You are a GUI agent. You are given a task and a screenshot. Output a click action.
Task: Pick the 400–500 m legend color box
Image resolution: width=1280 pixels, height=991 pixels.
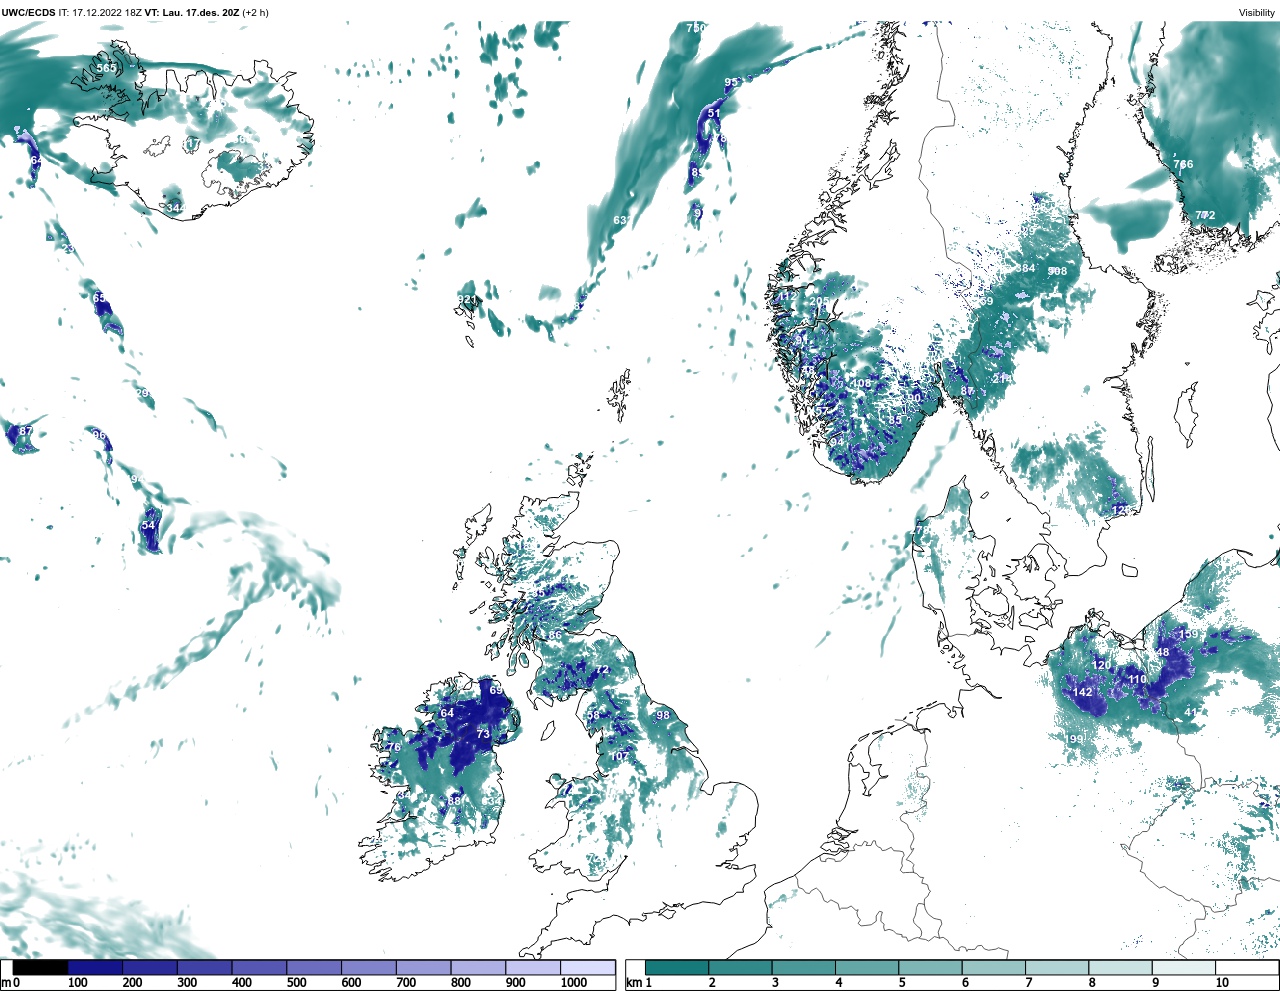pyautogui.click(x=259, y=967)
